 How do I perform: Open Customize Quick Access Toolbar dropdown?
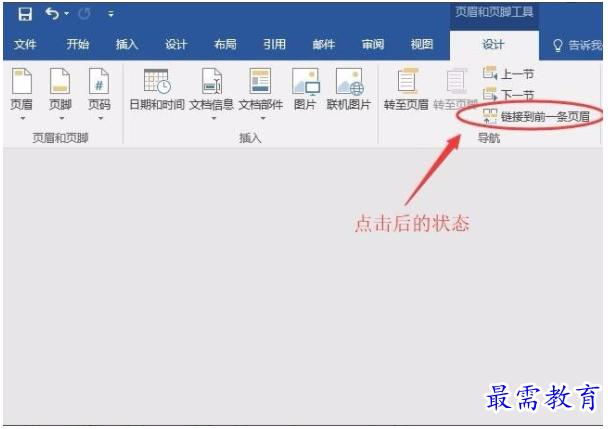pos(111,14)
